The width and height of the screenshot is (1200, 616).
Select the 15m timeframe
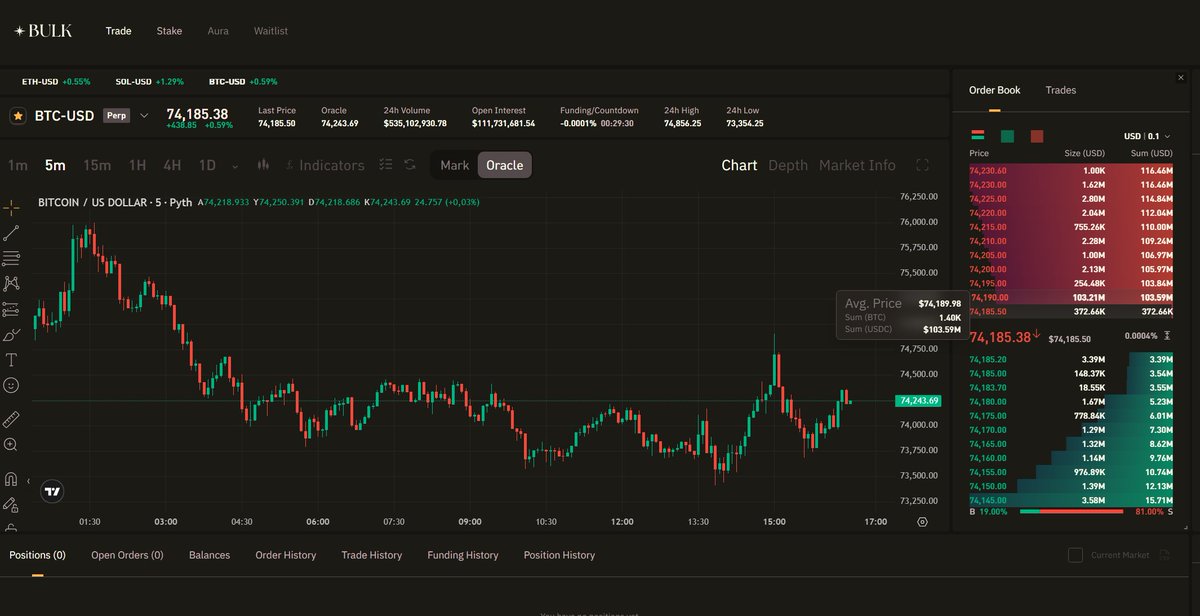coord(97,165)
